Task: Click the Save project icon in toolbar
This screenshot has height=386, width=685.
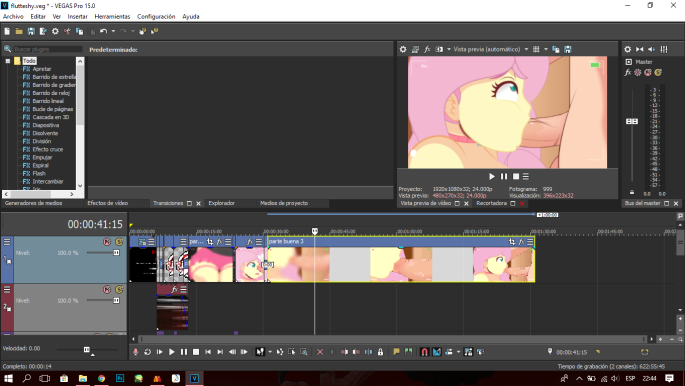Action: click(x=31, y=31)
